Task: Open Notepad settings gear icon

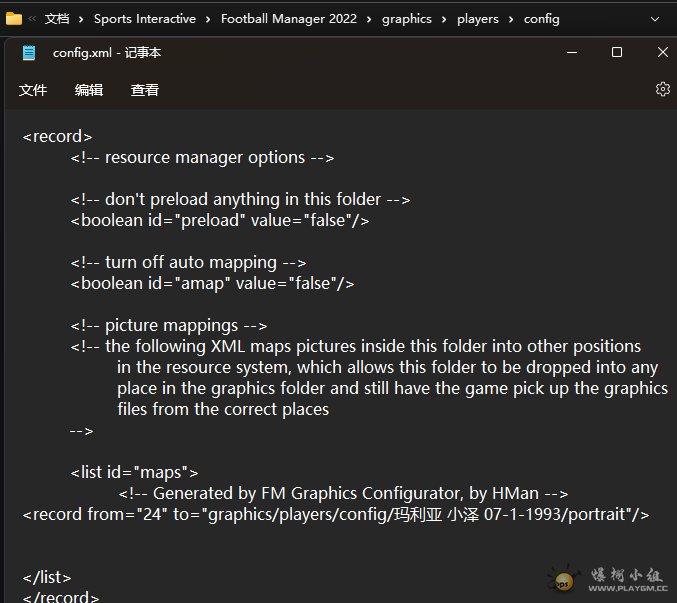Action: (662, 89)
